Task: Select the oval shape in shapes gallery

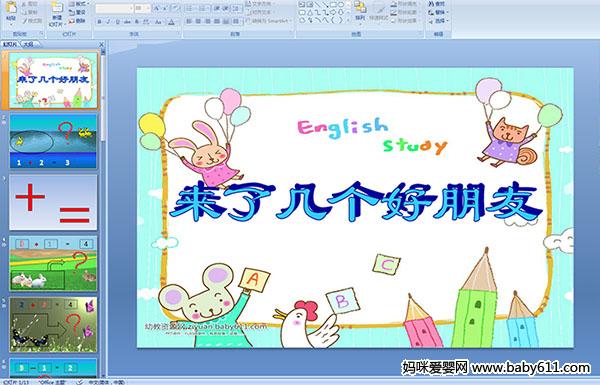Action: (x=341, y=4)
